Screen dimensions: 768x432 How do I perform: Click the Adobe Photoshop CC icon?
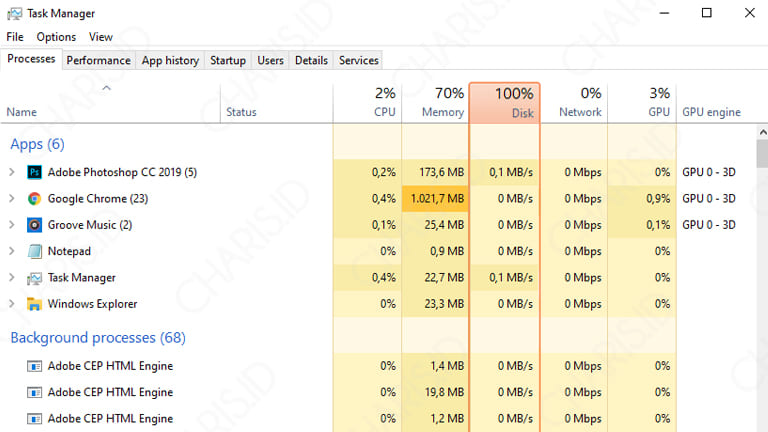coord(34,172)
